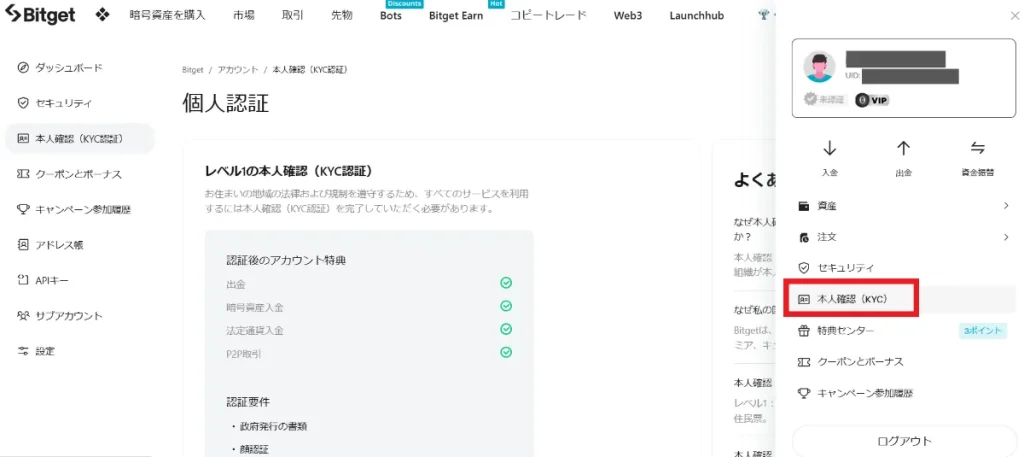Select ダッシュボード in the sidebar
Image resolution: width=1024 pixels, height=457 pixels.
(x=78, y=68)
